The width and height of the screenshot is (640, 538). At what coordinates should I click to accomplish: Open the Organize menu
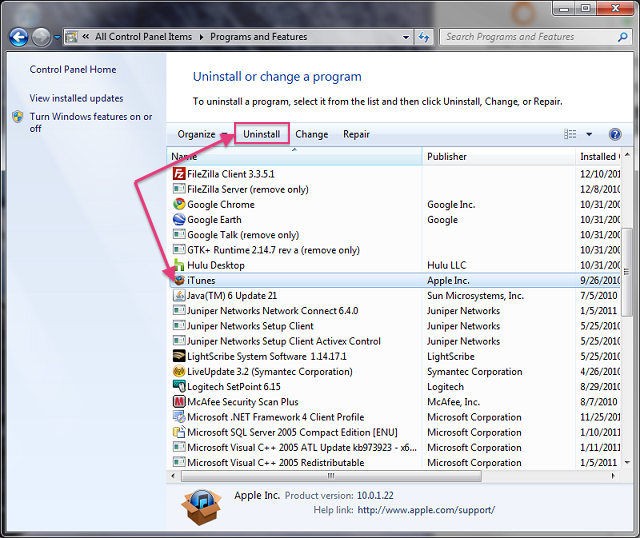pos(202,134)
